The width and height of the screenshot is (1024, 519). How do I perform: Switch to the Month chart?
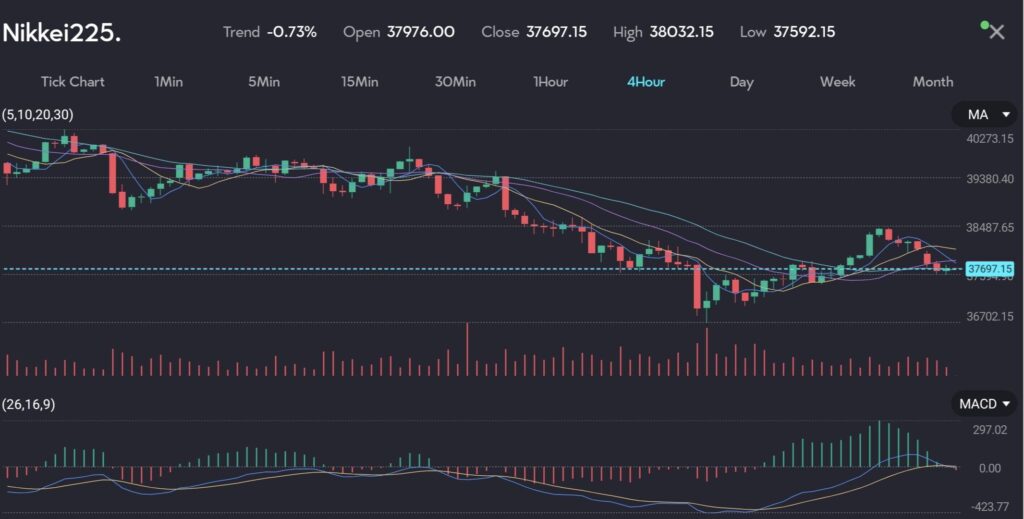coord(932,82)
